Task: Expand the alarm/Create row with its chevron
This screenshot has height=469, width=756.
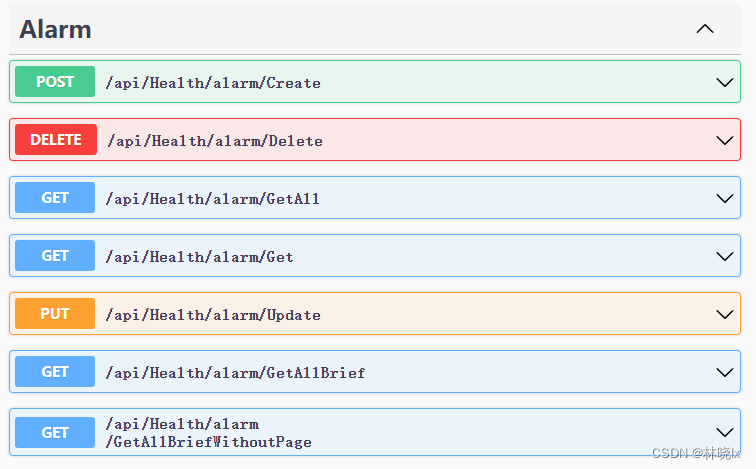Action: point(725,82)
